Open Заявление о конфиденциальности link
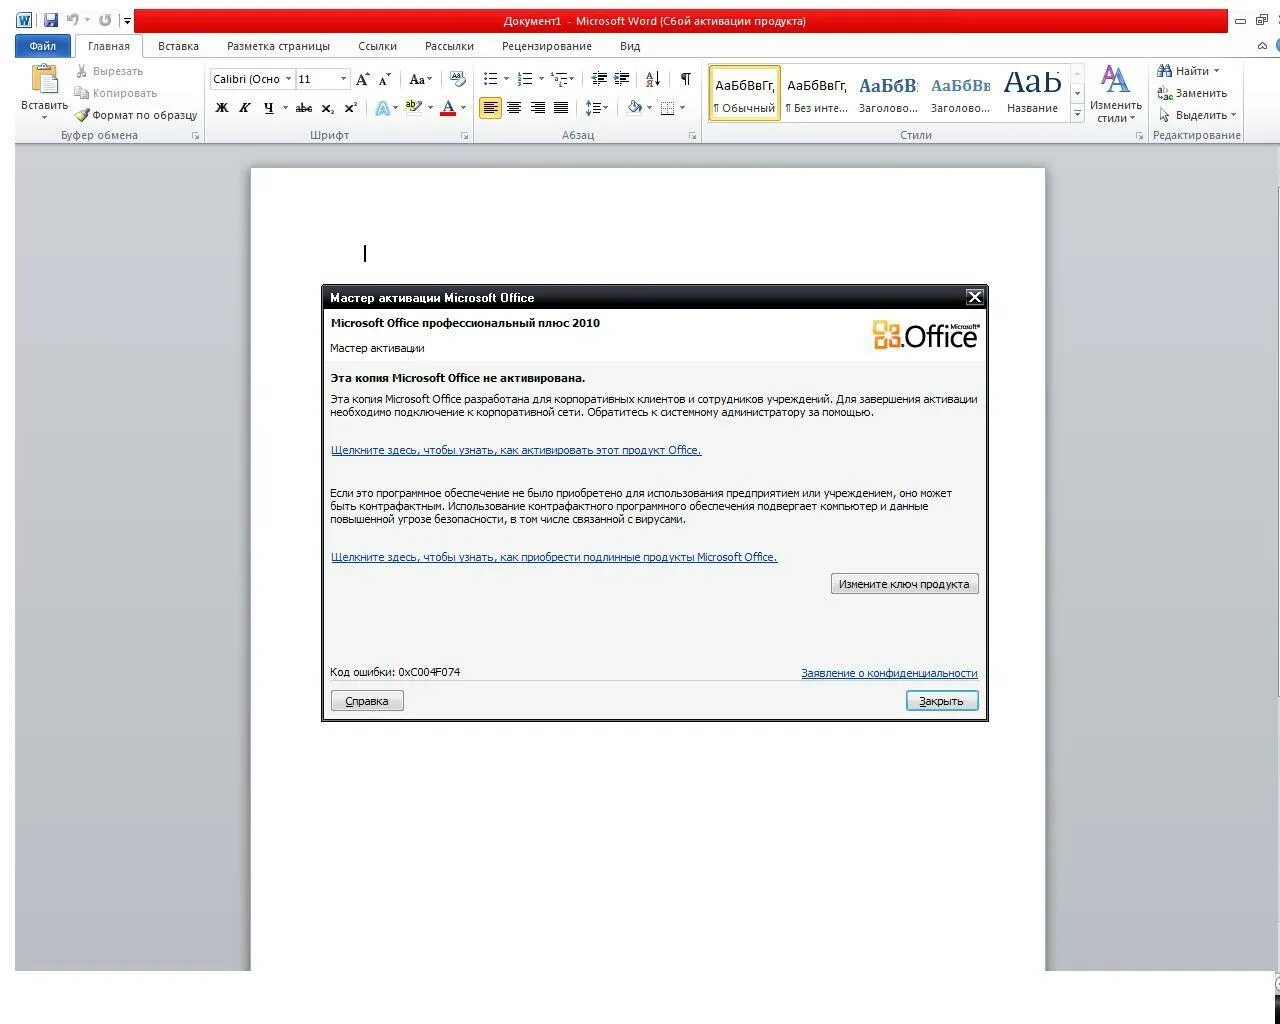Viewport: 1280px width, 1024px height. pyautogui.click(x=889, y=673)
